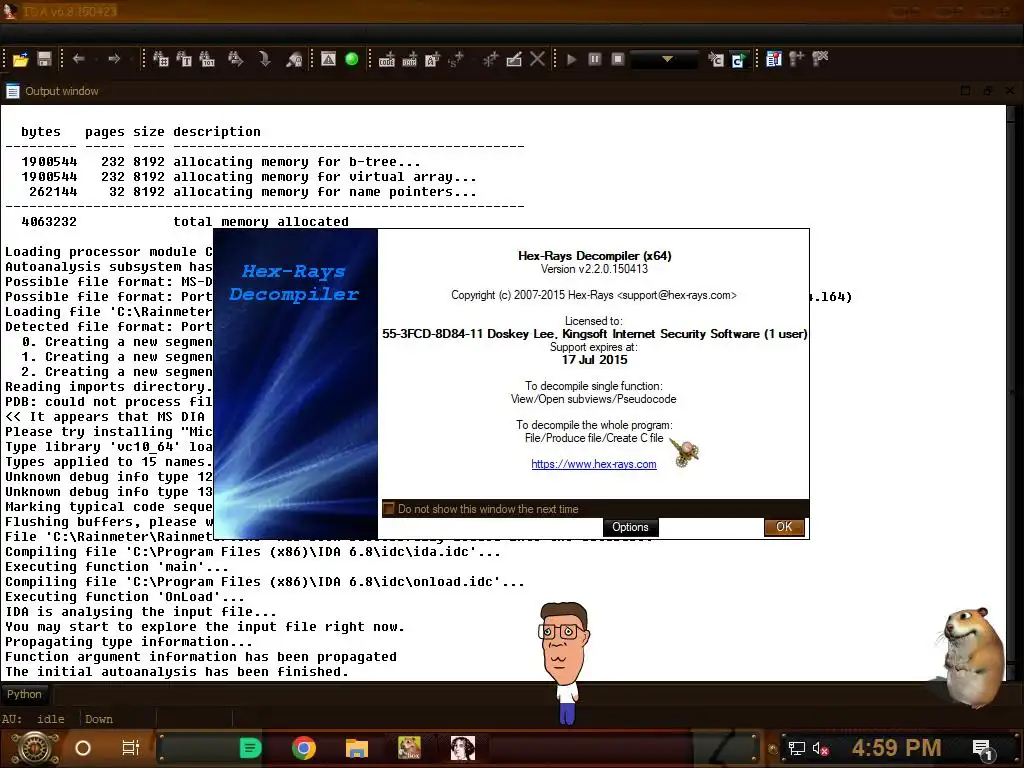
Task: Click the DATA conversion icon
Action: [409, 59]
